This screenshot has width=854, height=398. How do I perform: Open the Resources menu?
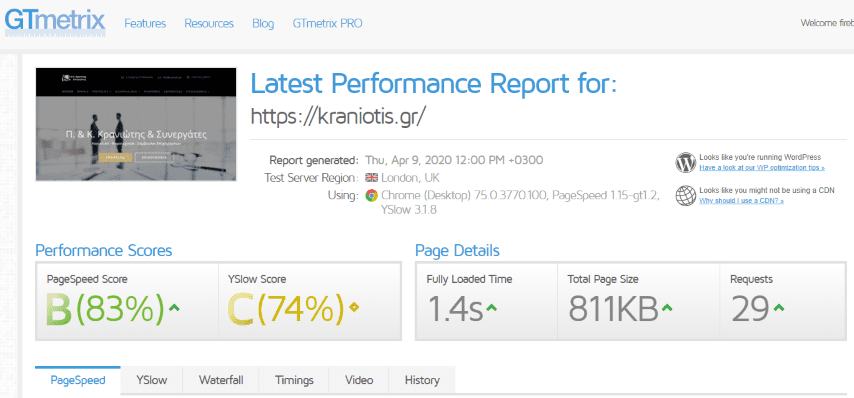(x=209, y=23)
